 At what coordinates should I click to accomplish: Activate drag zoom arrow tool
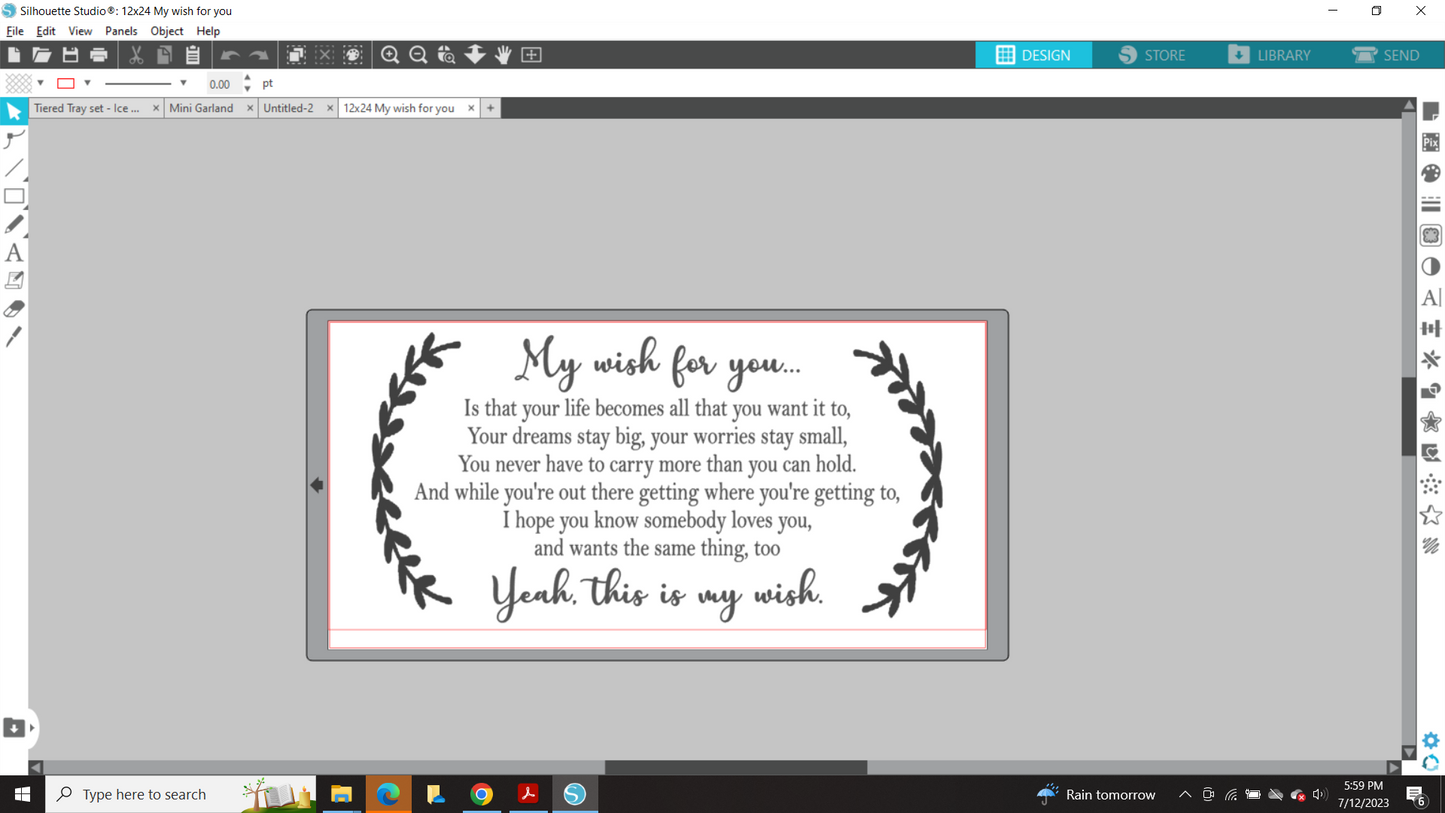tap(475, 55)
